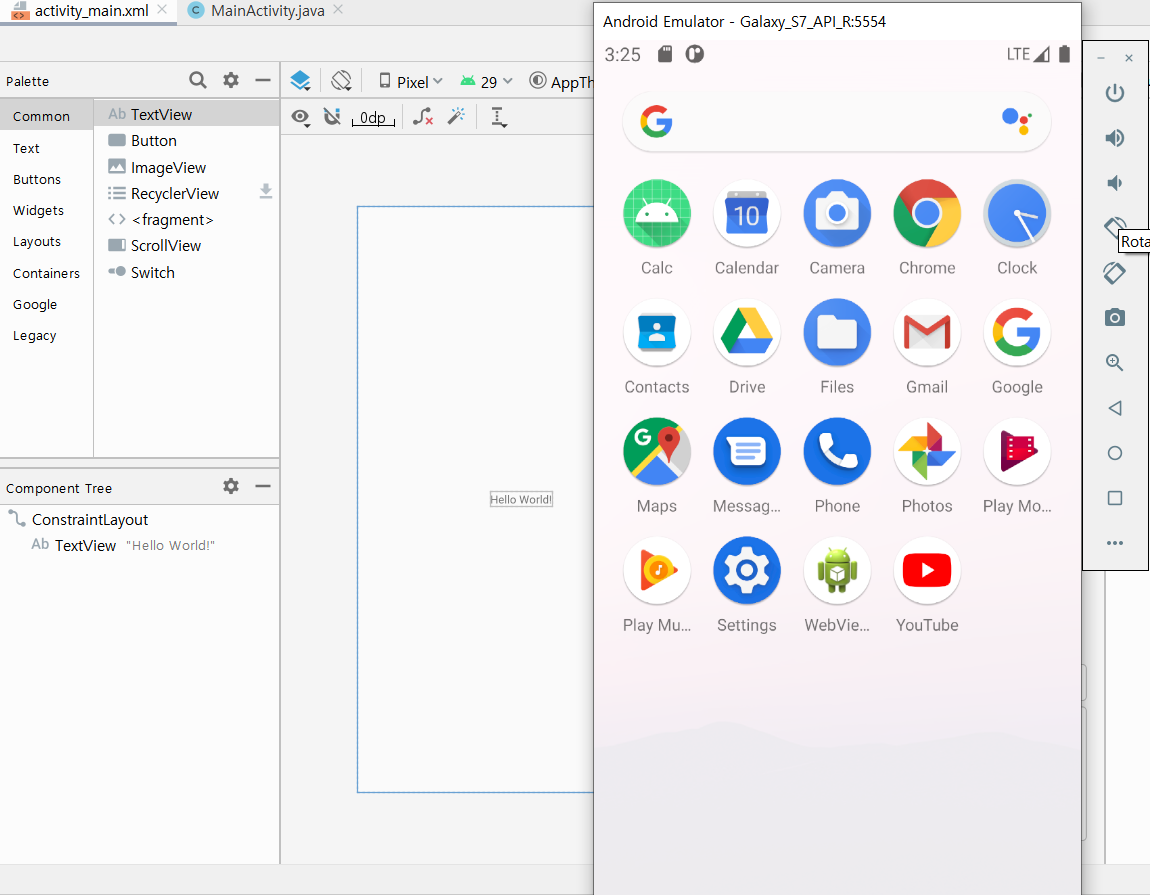Select the Containers palette category

46,273
